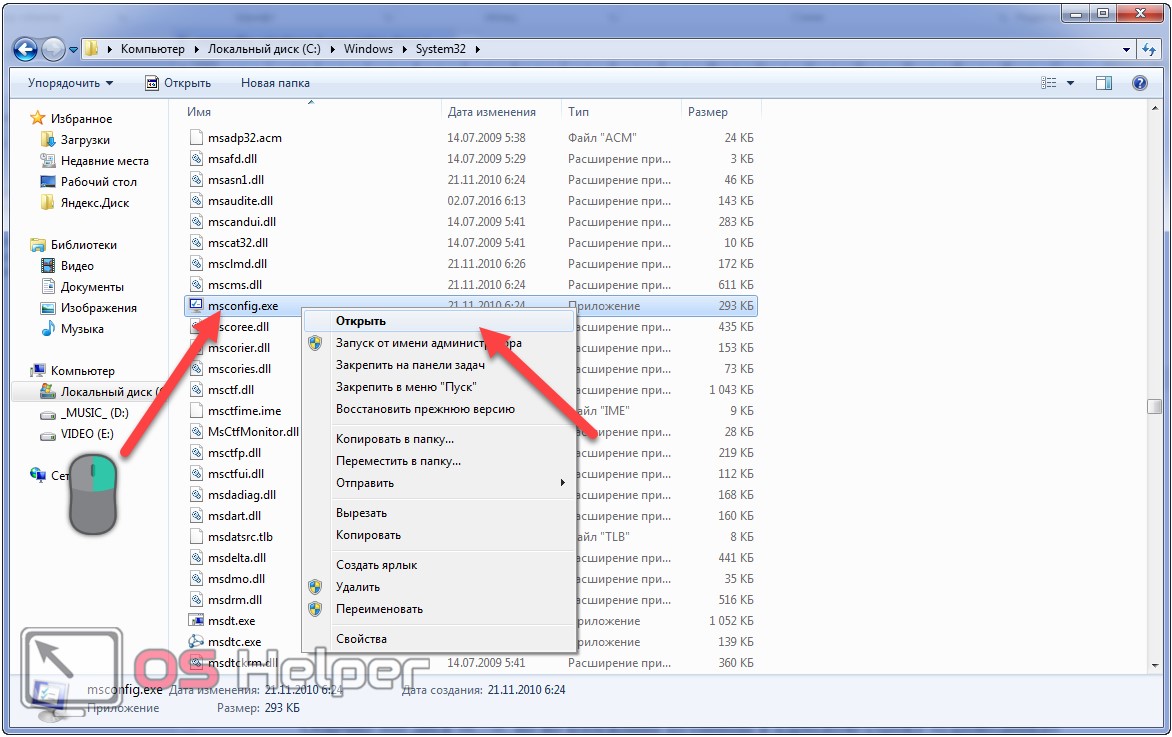1172x737 pixels.
Task: Sort by 'Тип' column header
Action: (579, 111)
